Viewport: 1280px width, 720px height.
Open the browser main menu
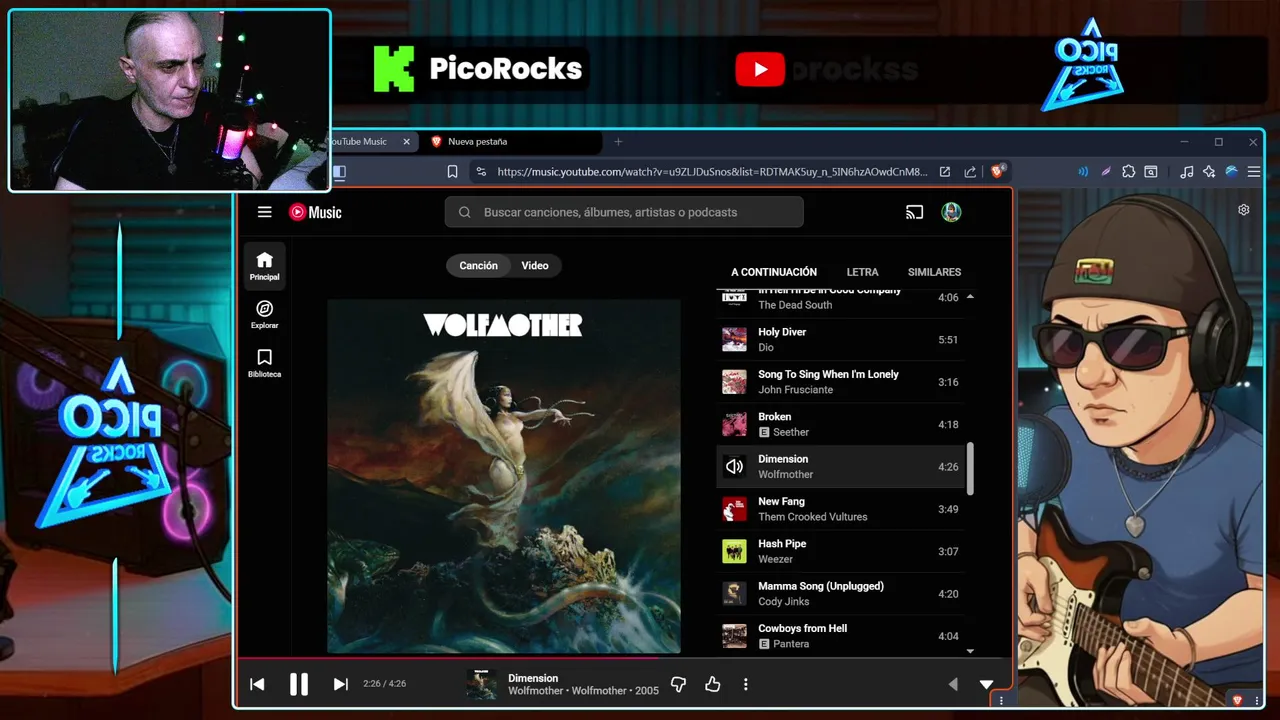[1254, 172]
